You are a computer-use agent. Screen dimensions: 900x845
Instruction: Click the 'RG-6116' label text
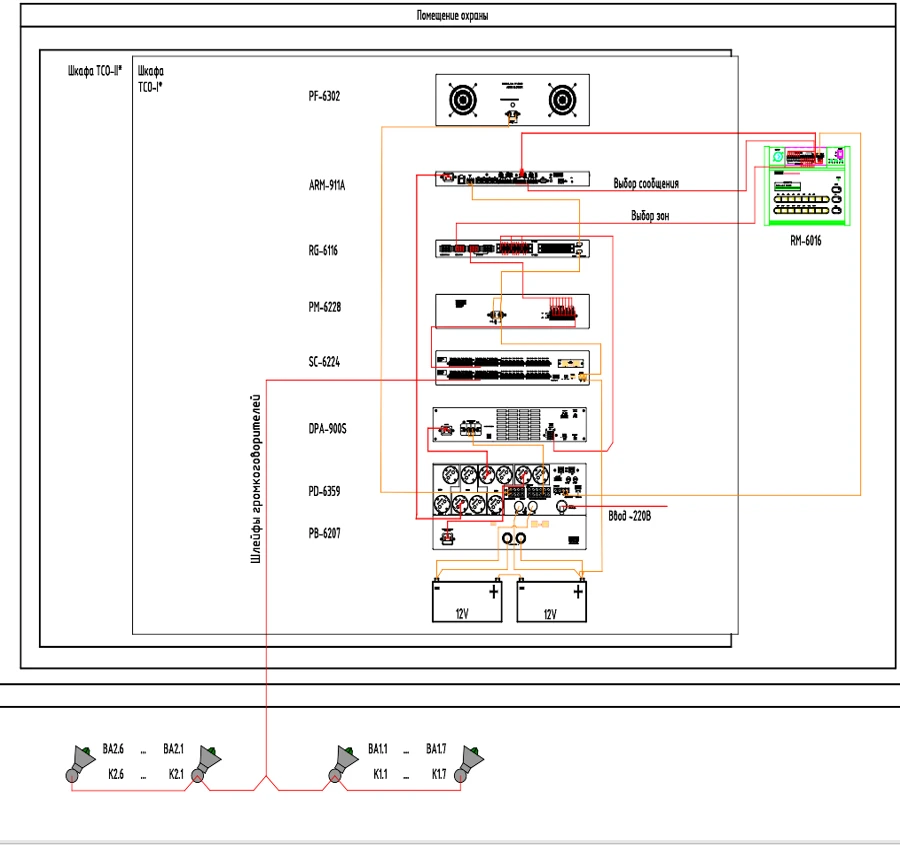323,251
